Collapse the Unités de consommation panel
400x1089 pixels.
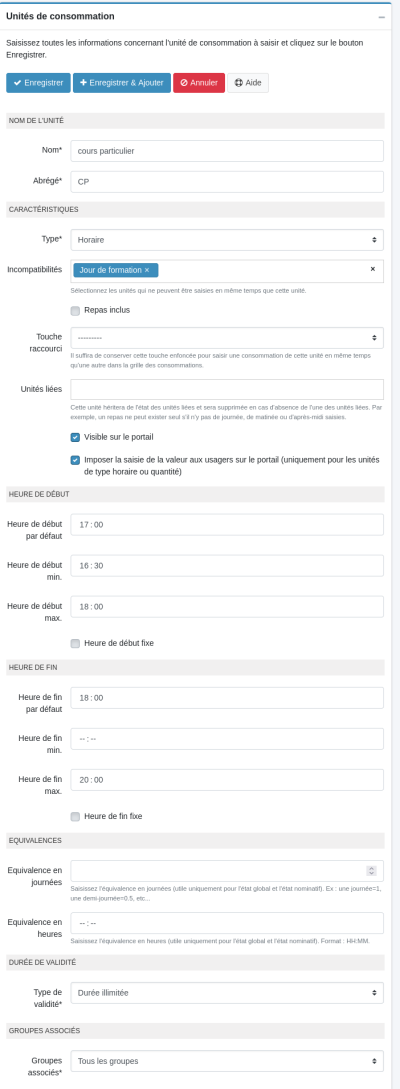[381, 17]
